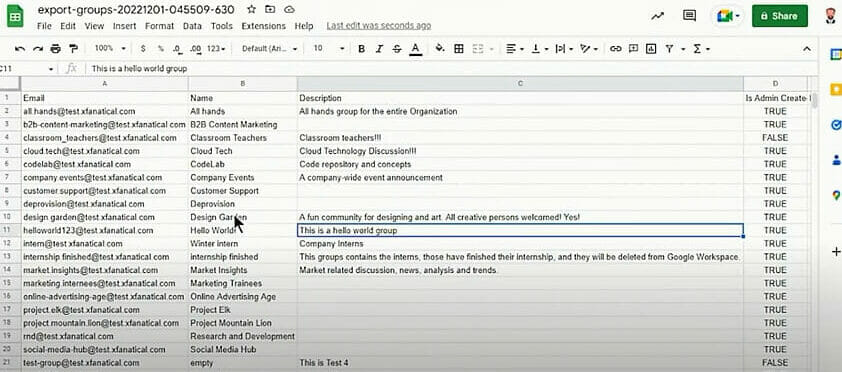Image resolution: width=842 pixels, height=372 pixels.
Task: Open the vertical align dropdown
Action: [x=540, y=49]
